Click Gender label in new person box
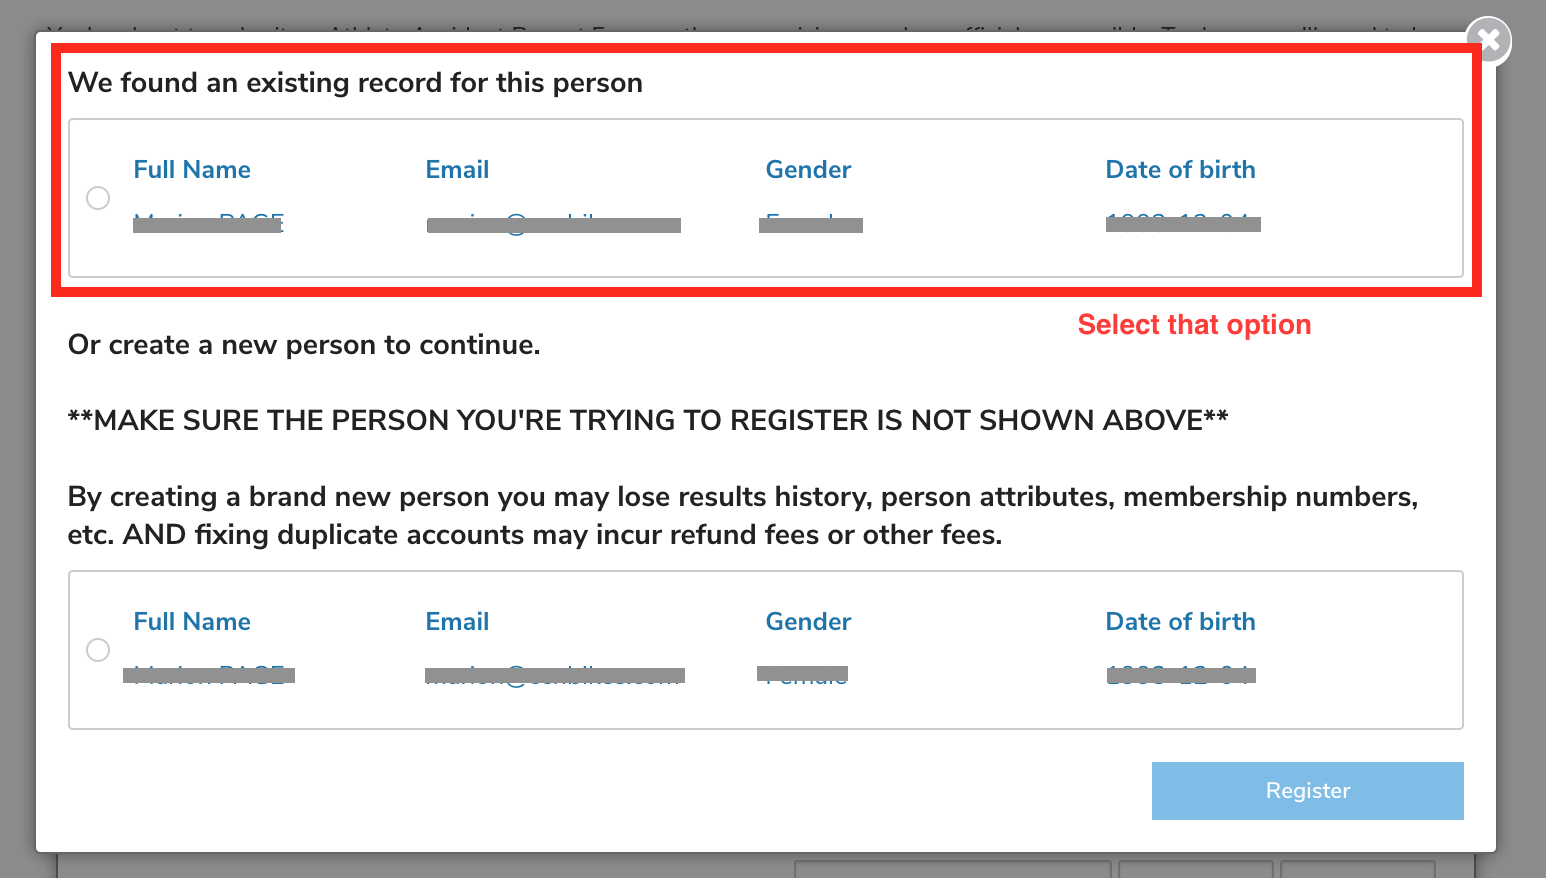Viewport: 1546px width, 878px height. tap(808, 622)
